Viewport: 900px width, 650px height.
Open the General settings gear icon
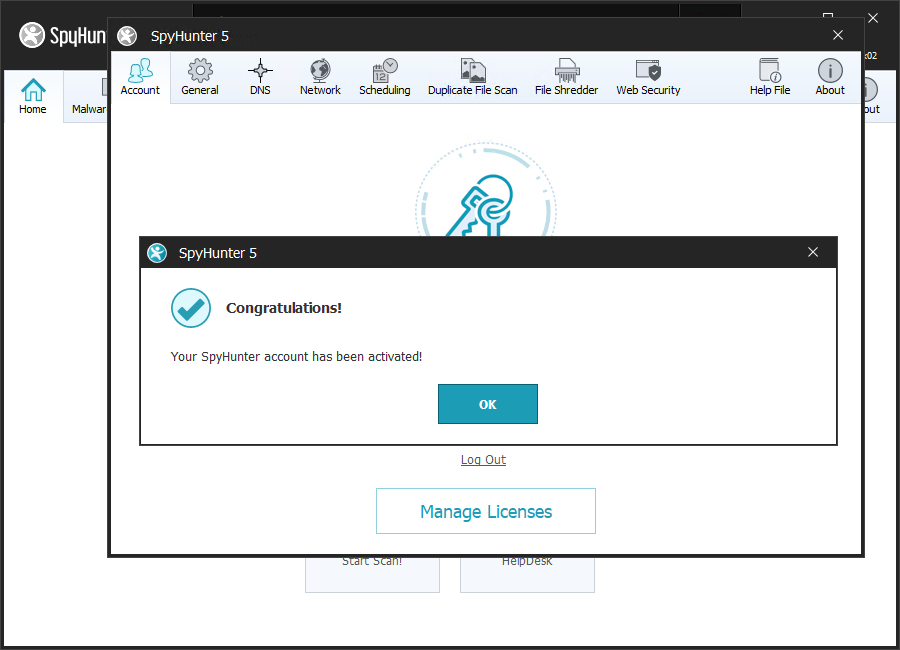(x=200, y=77)
